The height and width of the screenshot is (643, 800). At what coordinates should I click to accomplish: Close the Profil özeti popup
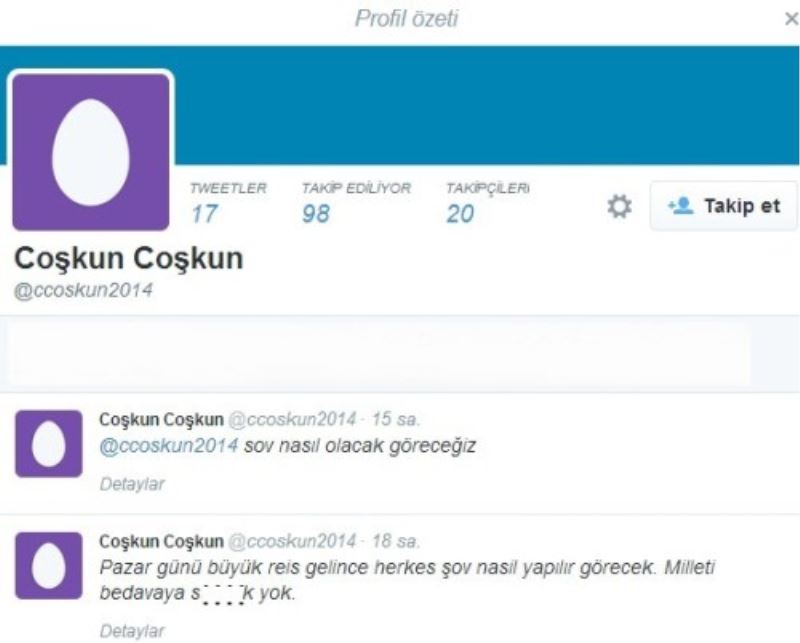point(791,19)
